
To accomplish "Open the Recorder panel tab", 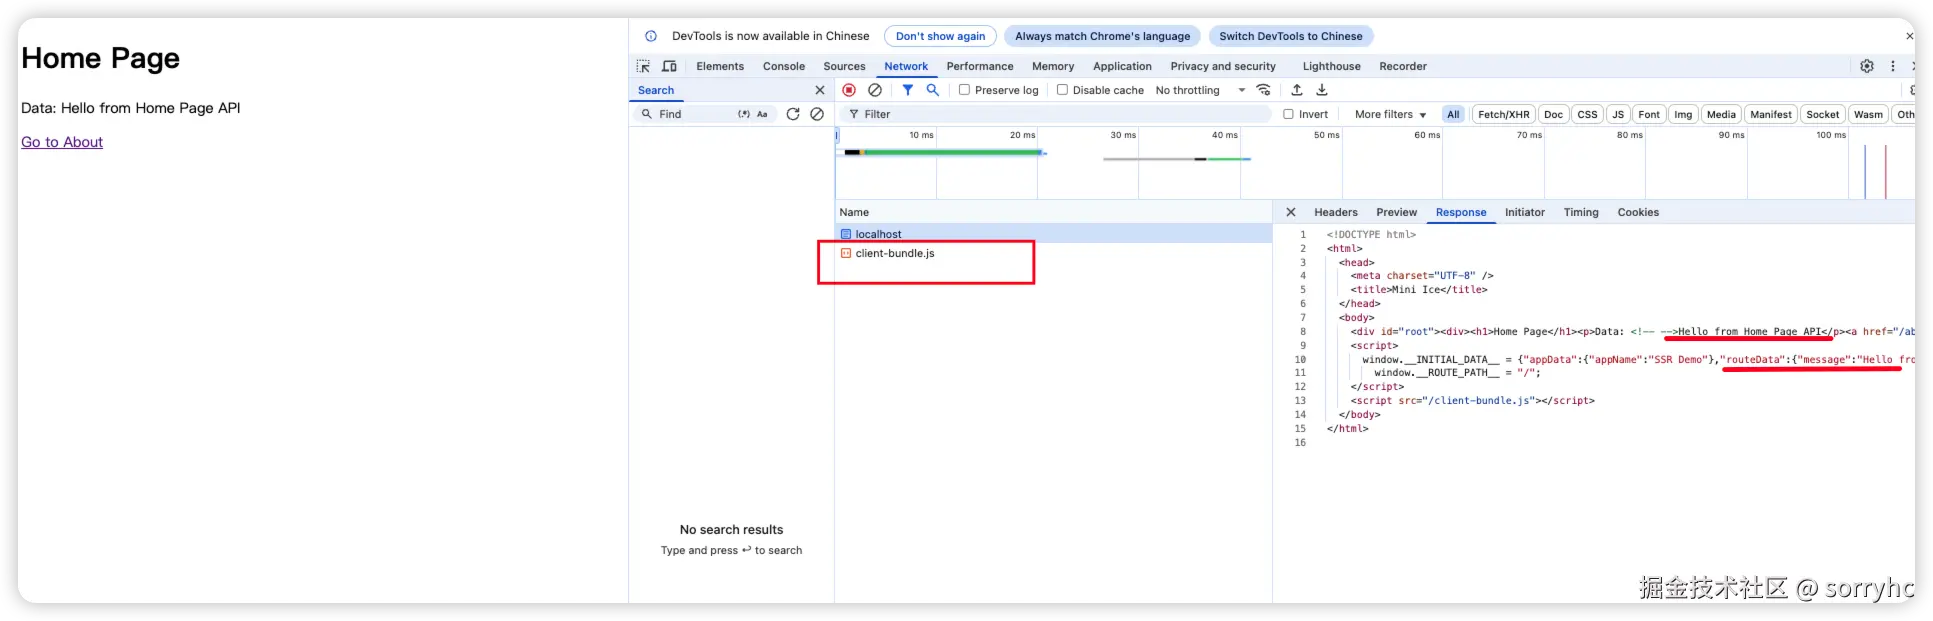I will 1403,66.
